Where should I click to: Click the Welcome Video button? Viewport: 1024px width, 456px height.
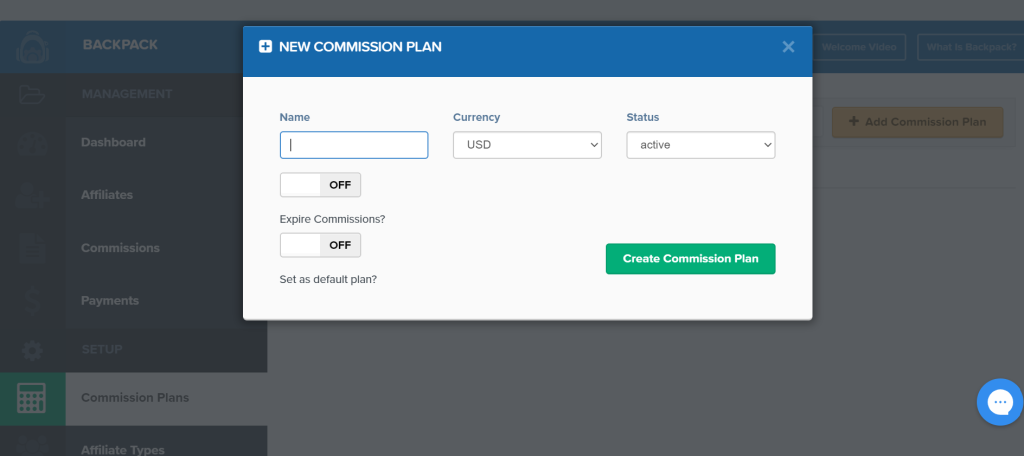click(x=862, y=47)
